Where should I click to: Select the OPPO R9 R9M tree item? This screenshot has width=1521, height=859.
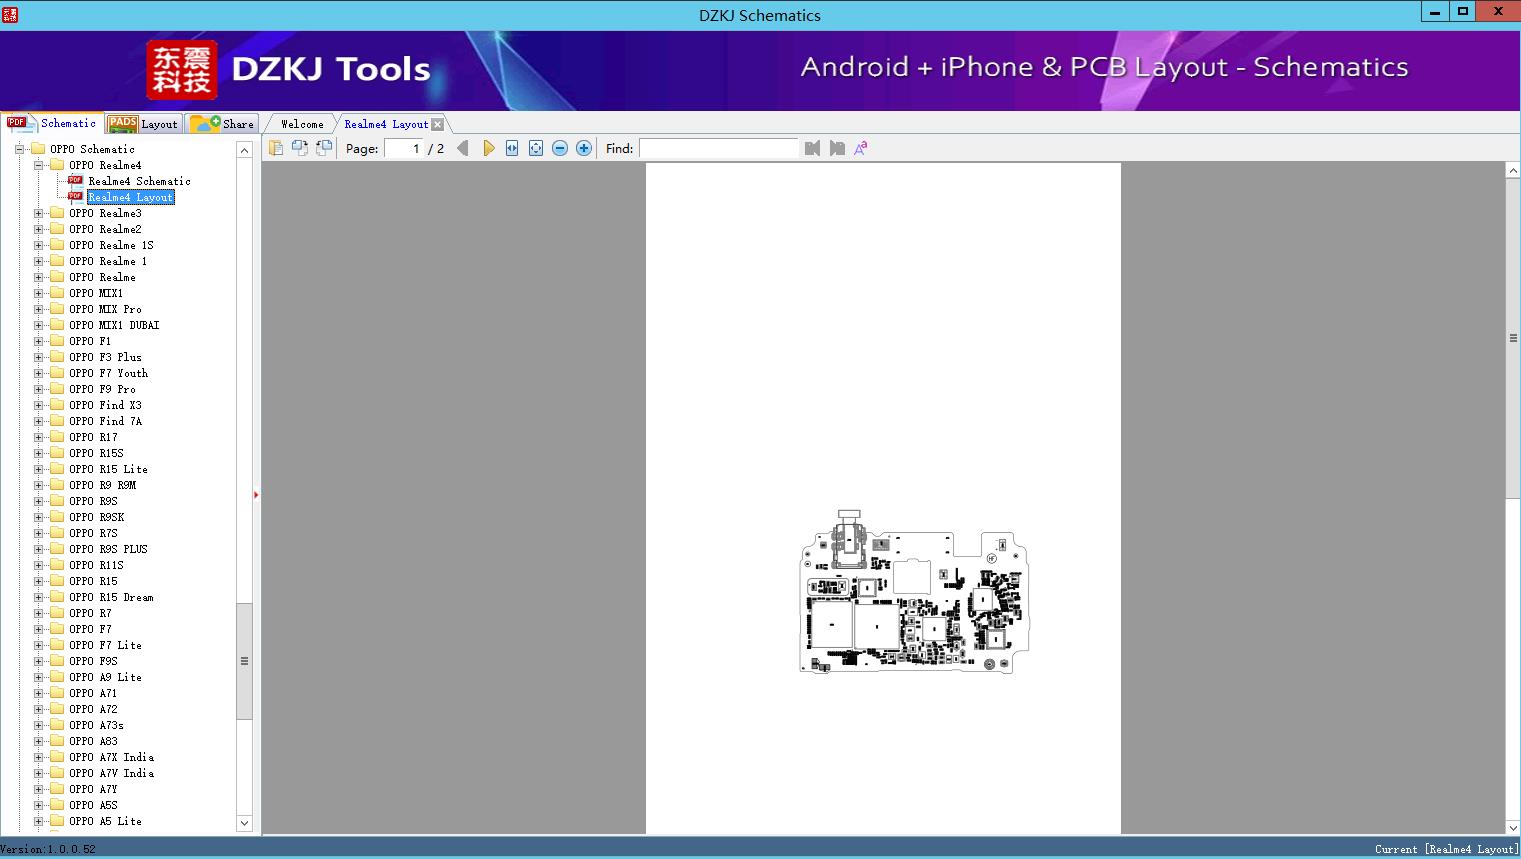coord(102,485)
